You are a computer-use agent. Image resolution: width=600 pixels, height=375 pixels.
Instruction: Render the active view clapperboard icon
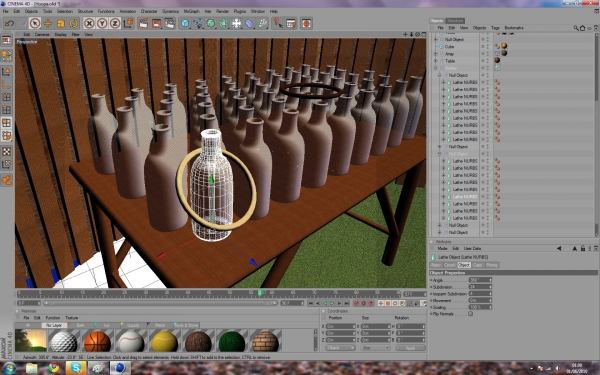point(143,23)
